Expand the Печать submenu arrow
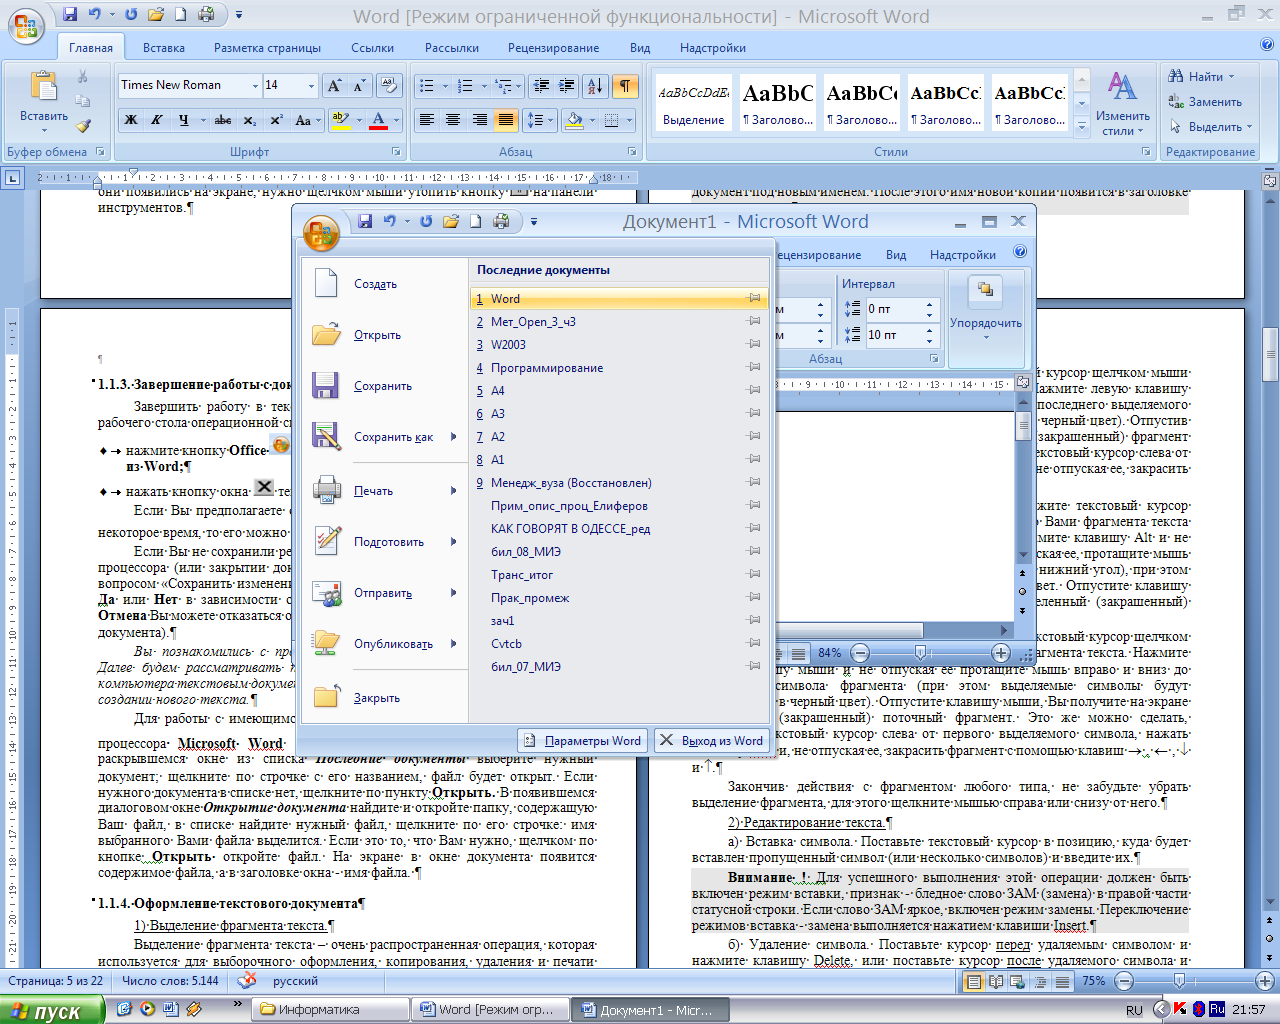Image resolution: width=1280 pixels, height=1024 pixels. (x=453, y=490)
